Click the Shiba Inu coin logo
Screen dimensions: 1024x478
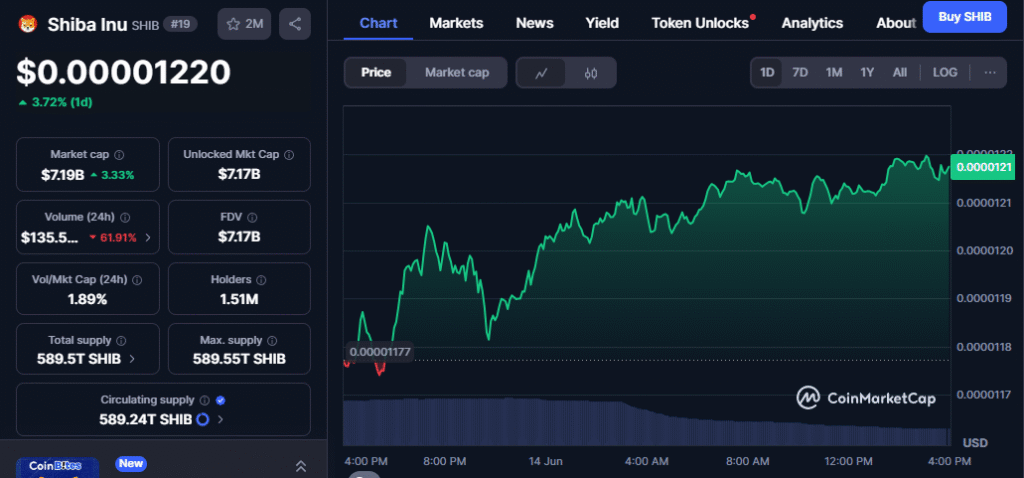coord(27,25)
